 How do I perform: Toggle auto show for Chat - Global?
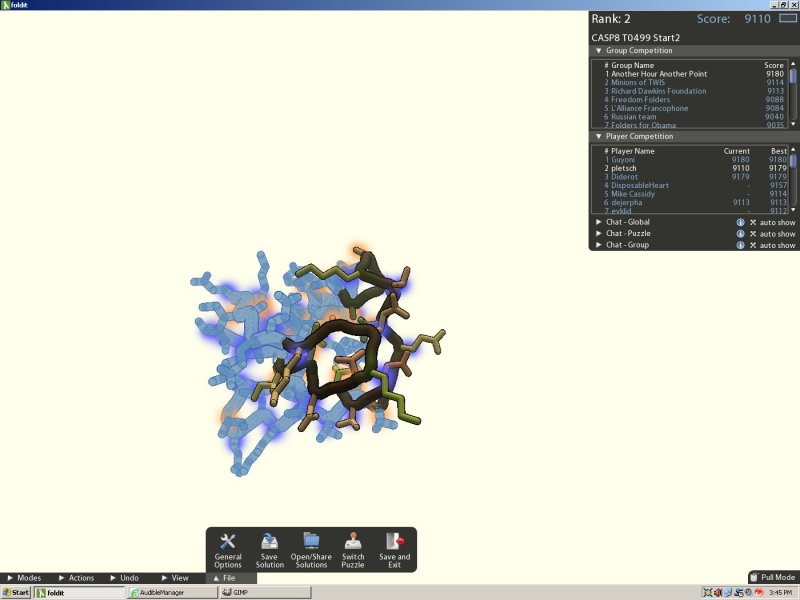[753, 222]
